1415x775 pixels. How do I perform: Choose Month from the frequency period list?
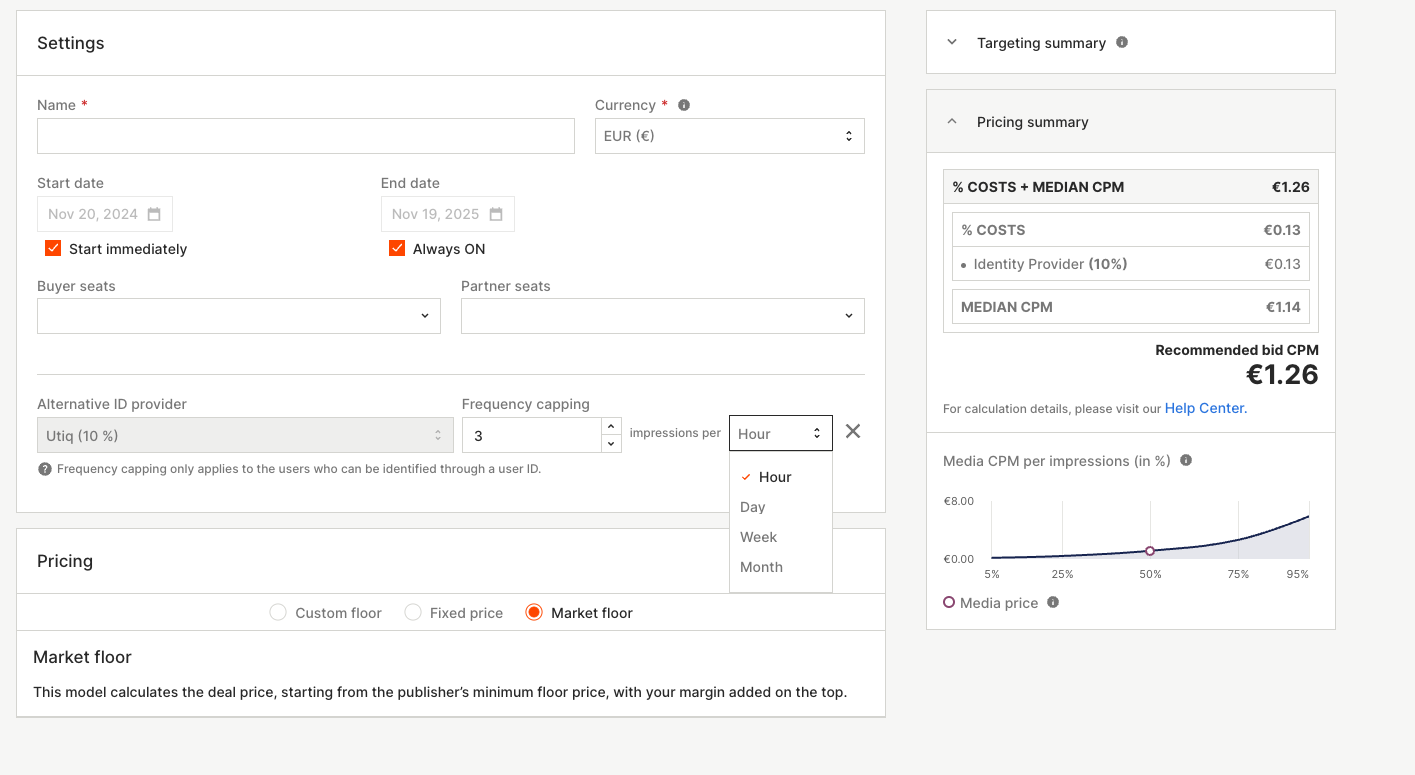(761, 567)
